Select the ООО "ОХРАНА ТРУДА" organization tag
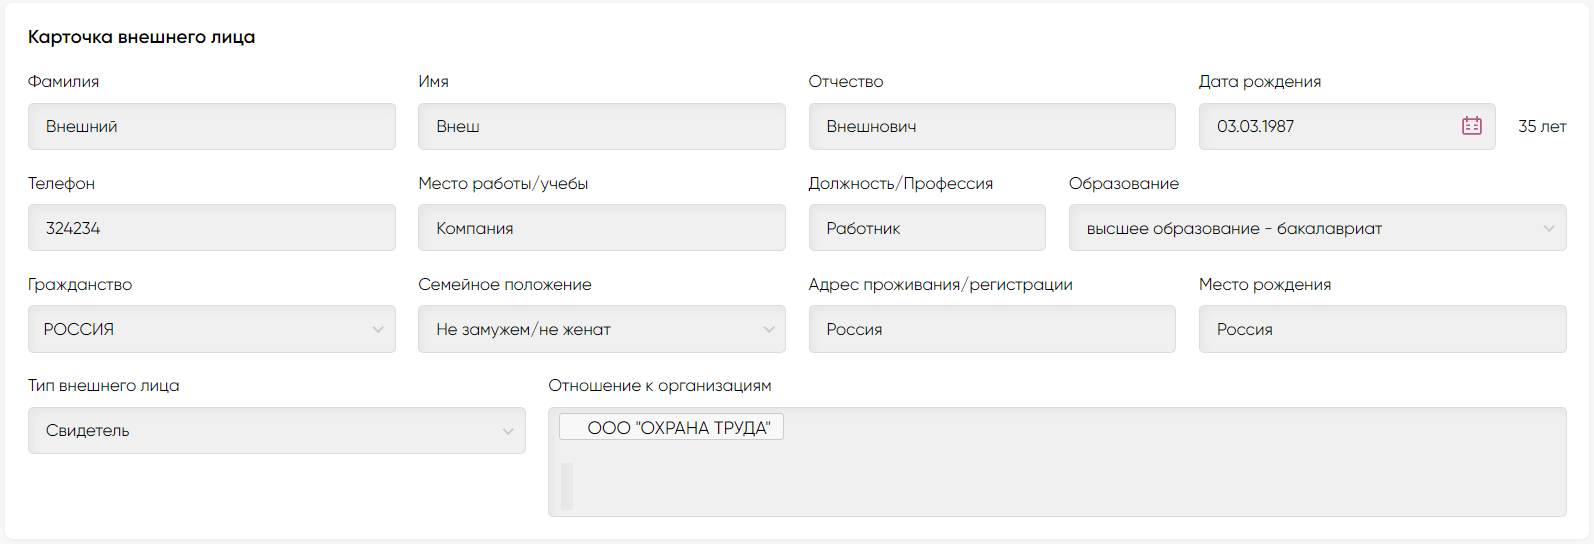Image resolution: width=1594 pixels, height=544 pixels. [671, 427]
